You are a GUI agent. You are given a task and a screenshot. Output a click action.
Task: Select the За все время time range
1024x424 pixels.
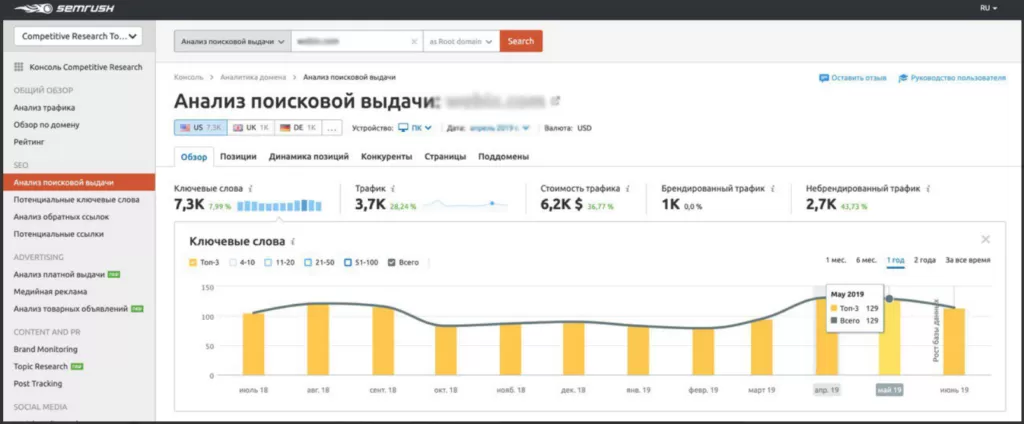pos(968,260)
